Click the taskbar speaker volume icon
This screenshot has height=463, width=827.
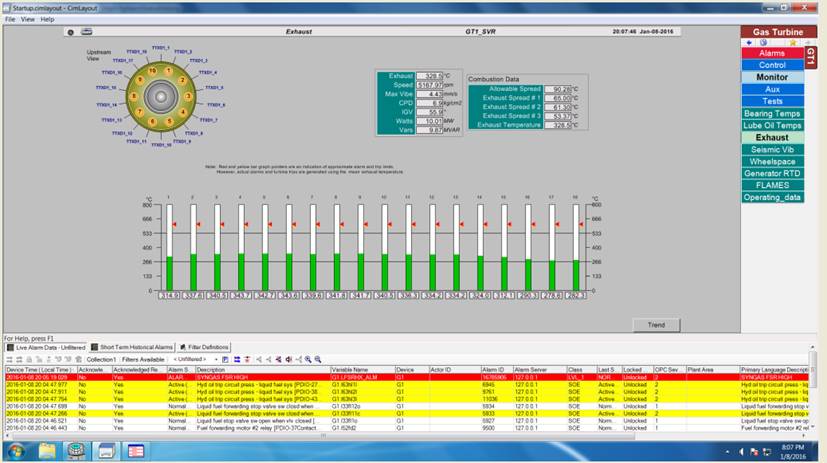[741, 452]
